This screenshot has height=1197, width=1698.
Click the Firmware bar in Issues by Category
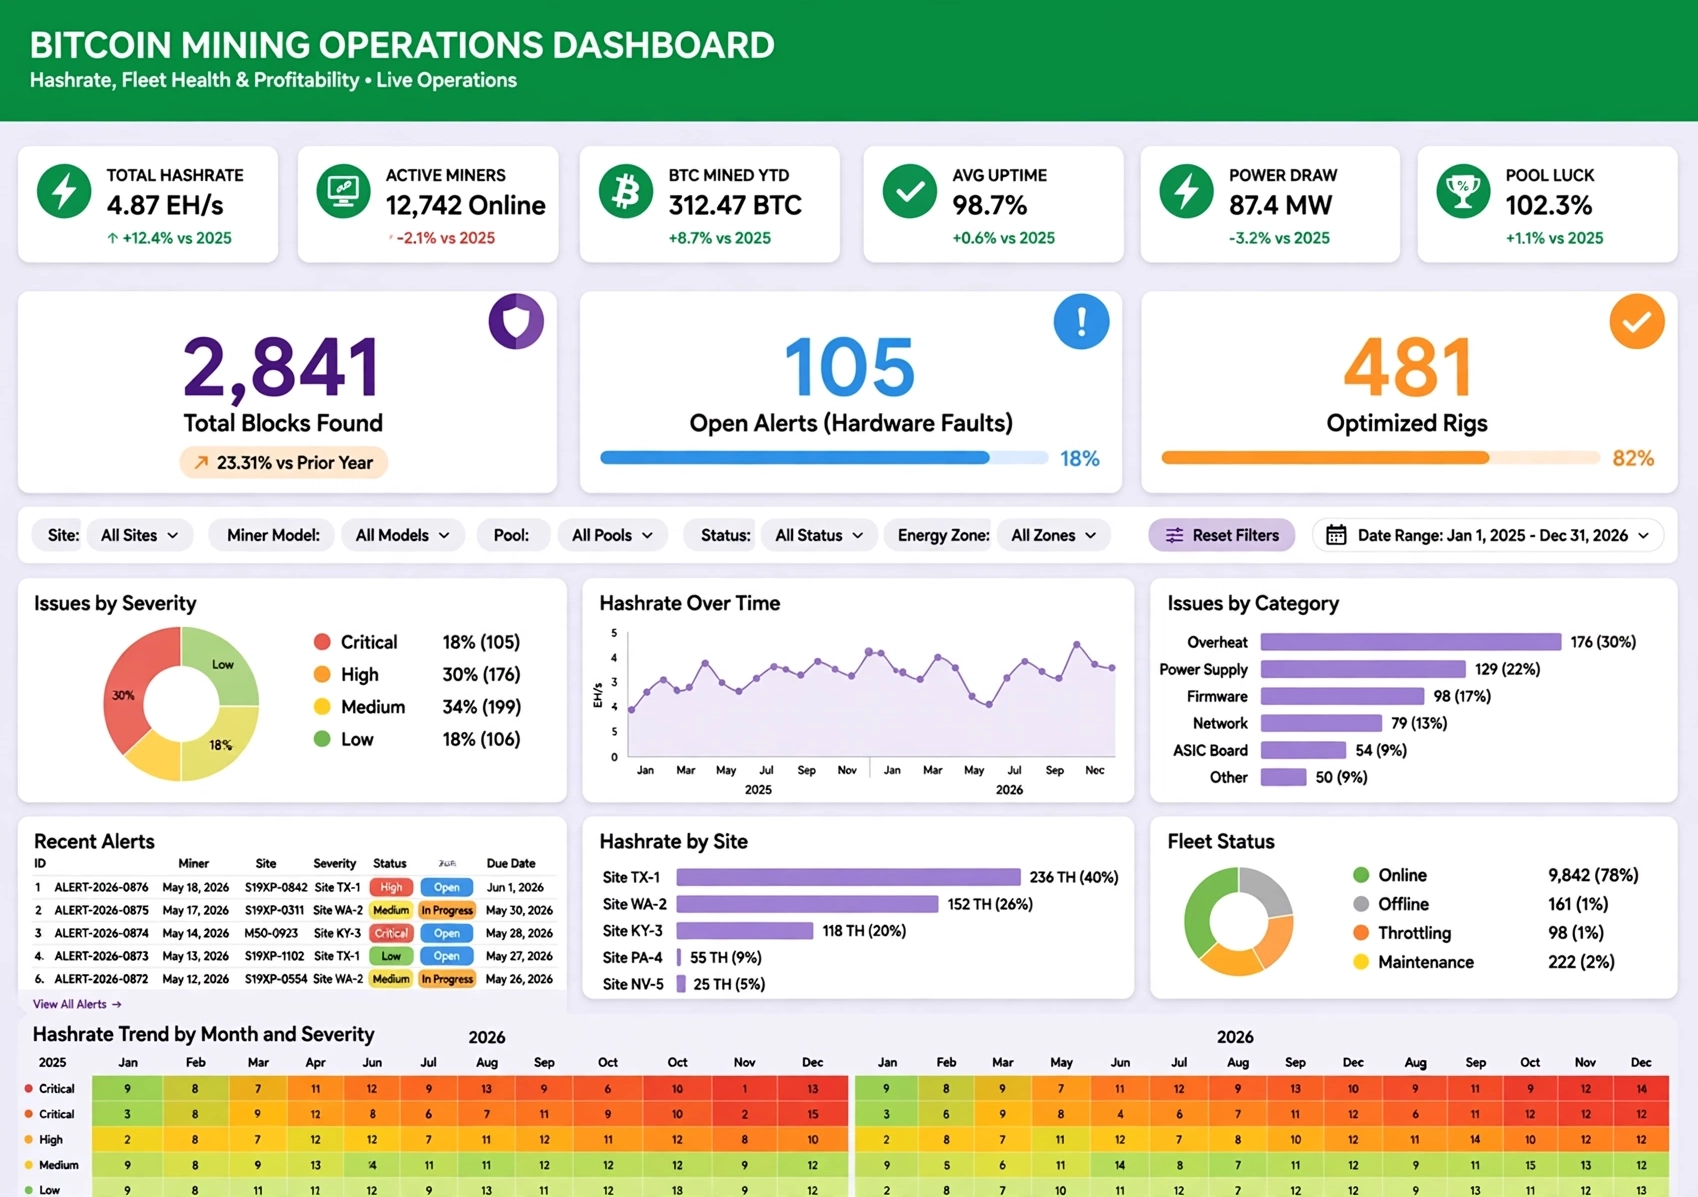1342,696
